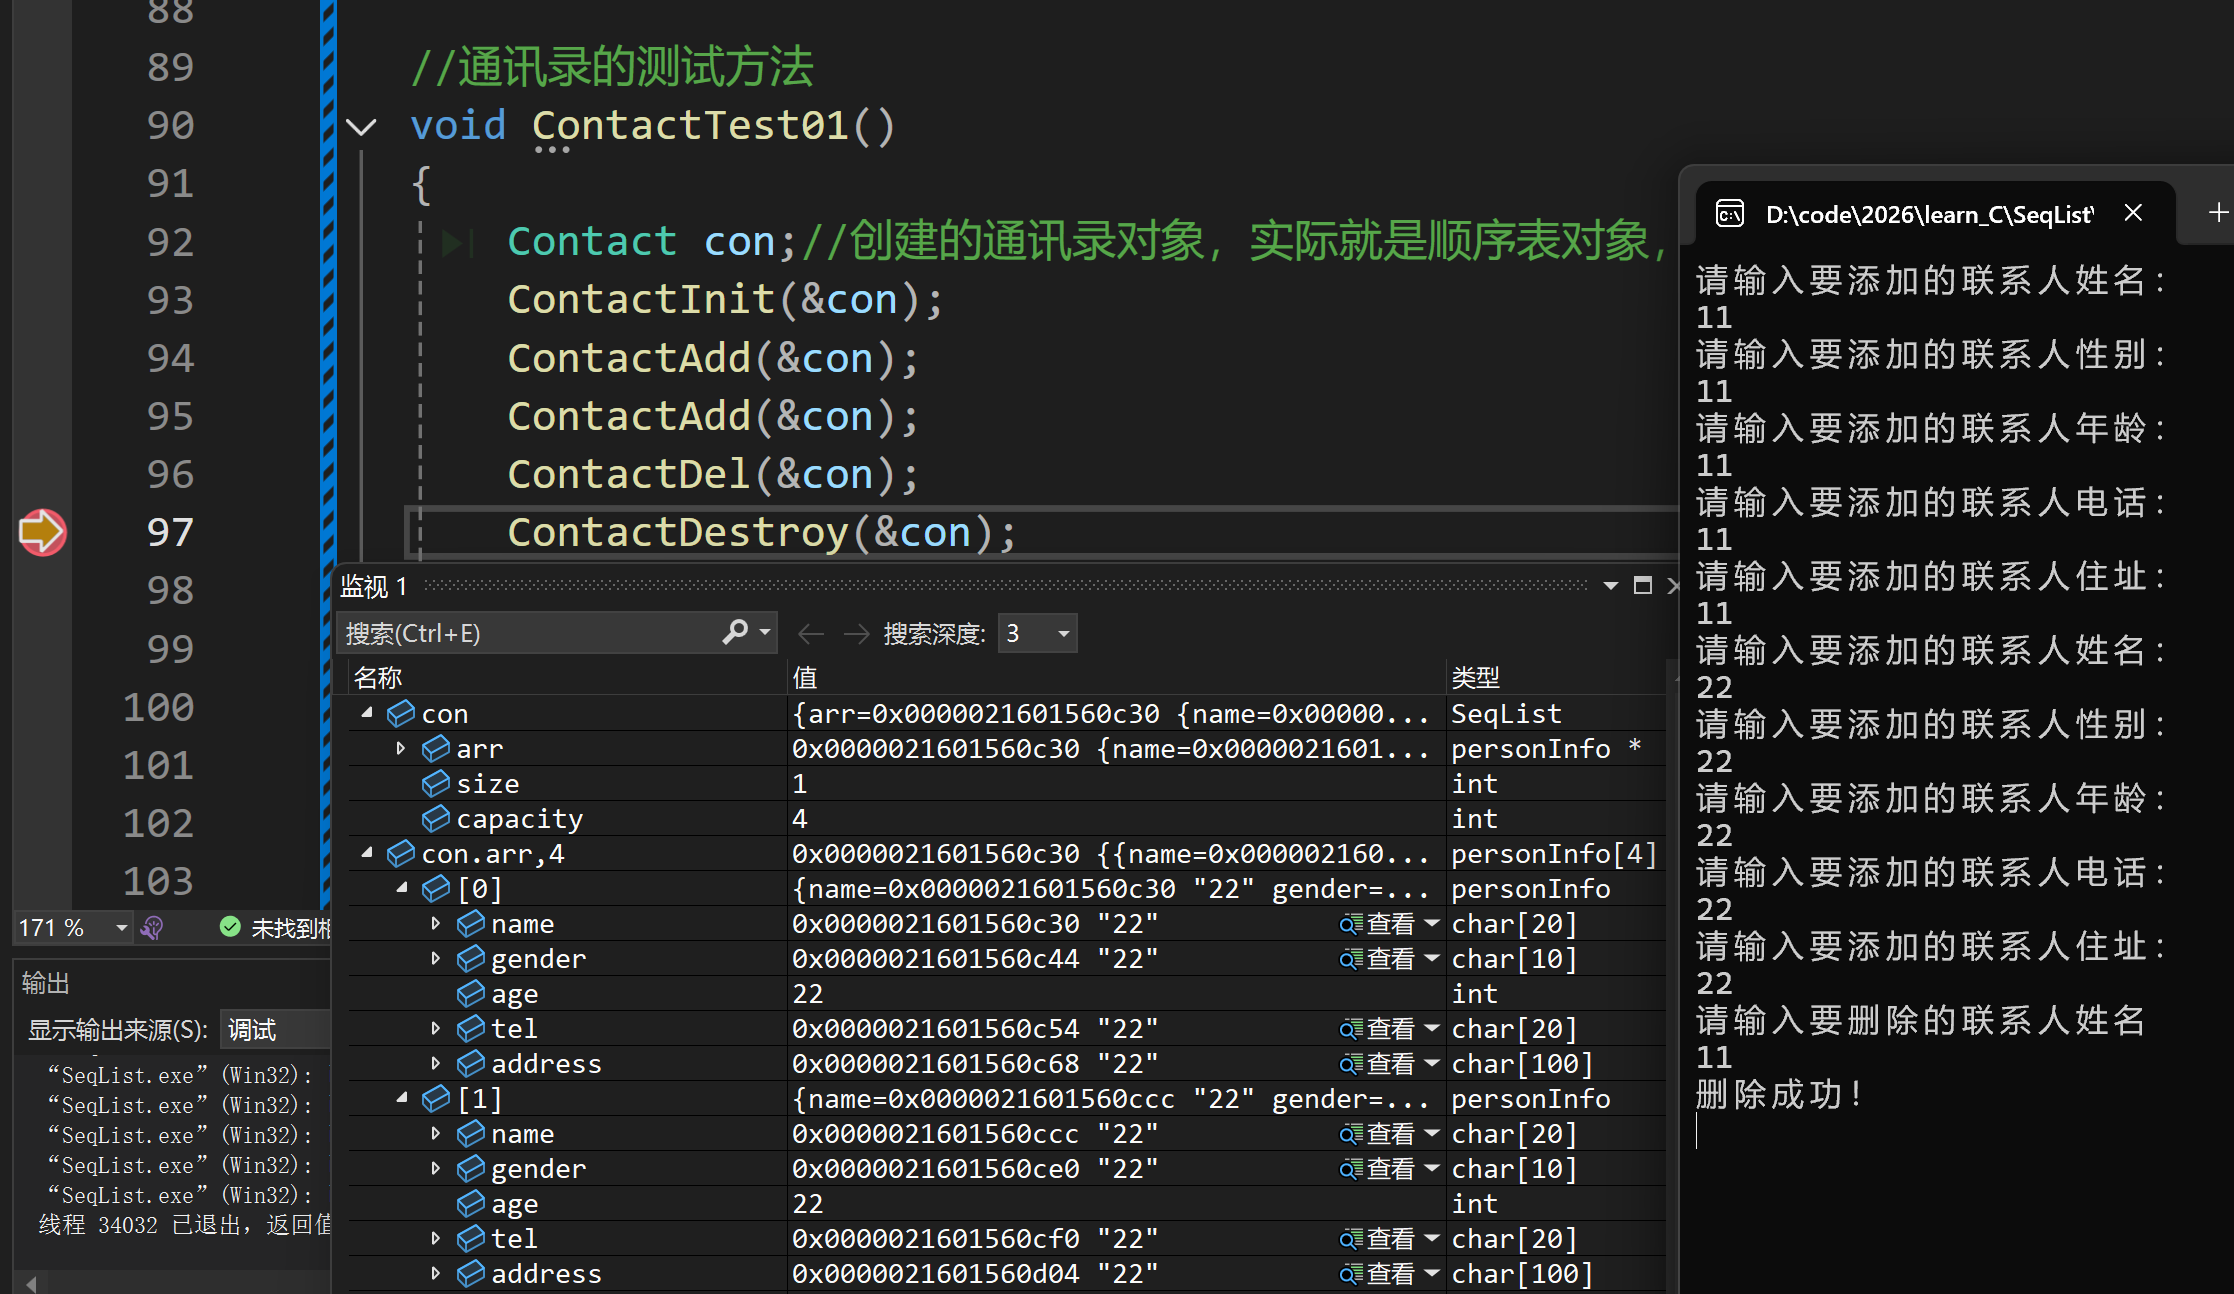Open the search depth dropdown showing 3
The height and width of the screenshot is (1294, 2234).
1038,633
